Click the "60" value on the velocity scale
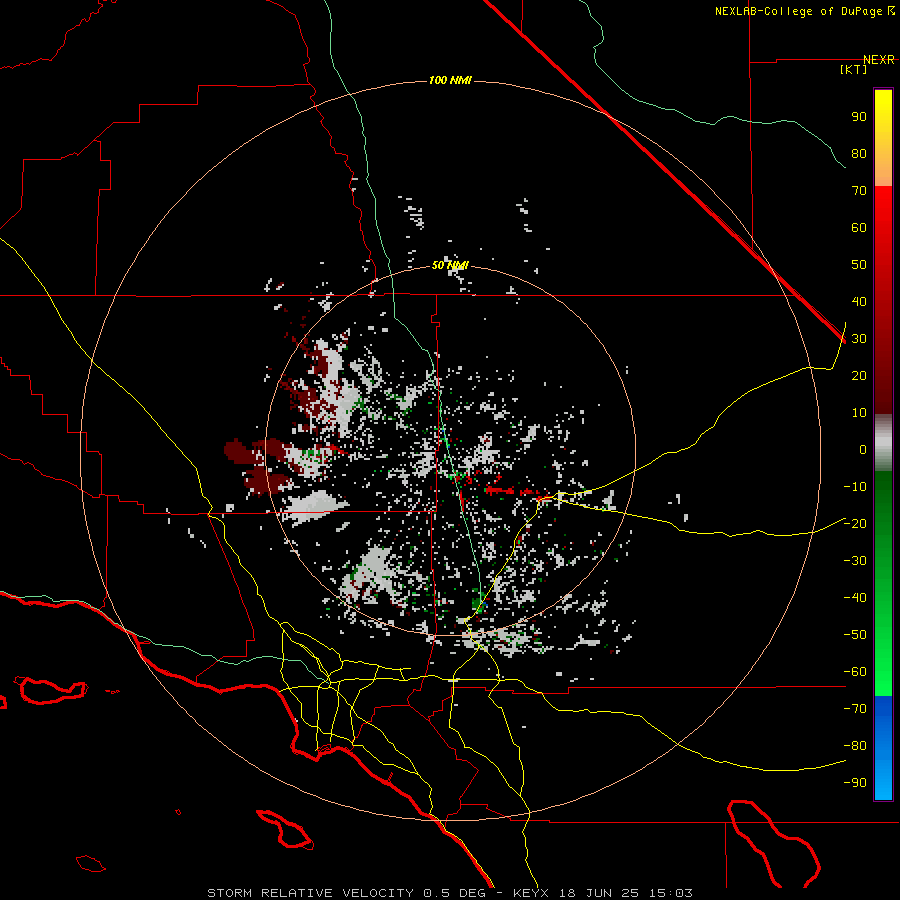This screenshot has height=900, width=900. [x=859, y=228]
